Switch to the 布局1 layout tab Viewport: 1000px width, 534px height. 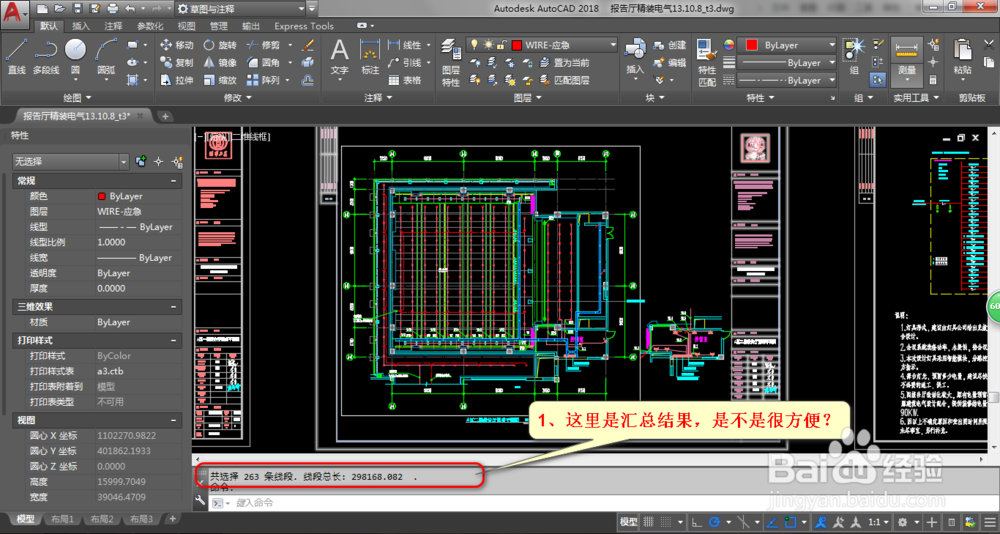[62, 519]
